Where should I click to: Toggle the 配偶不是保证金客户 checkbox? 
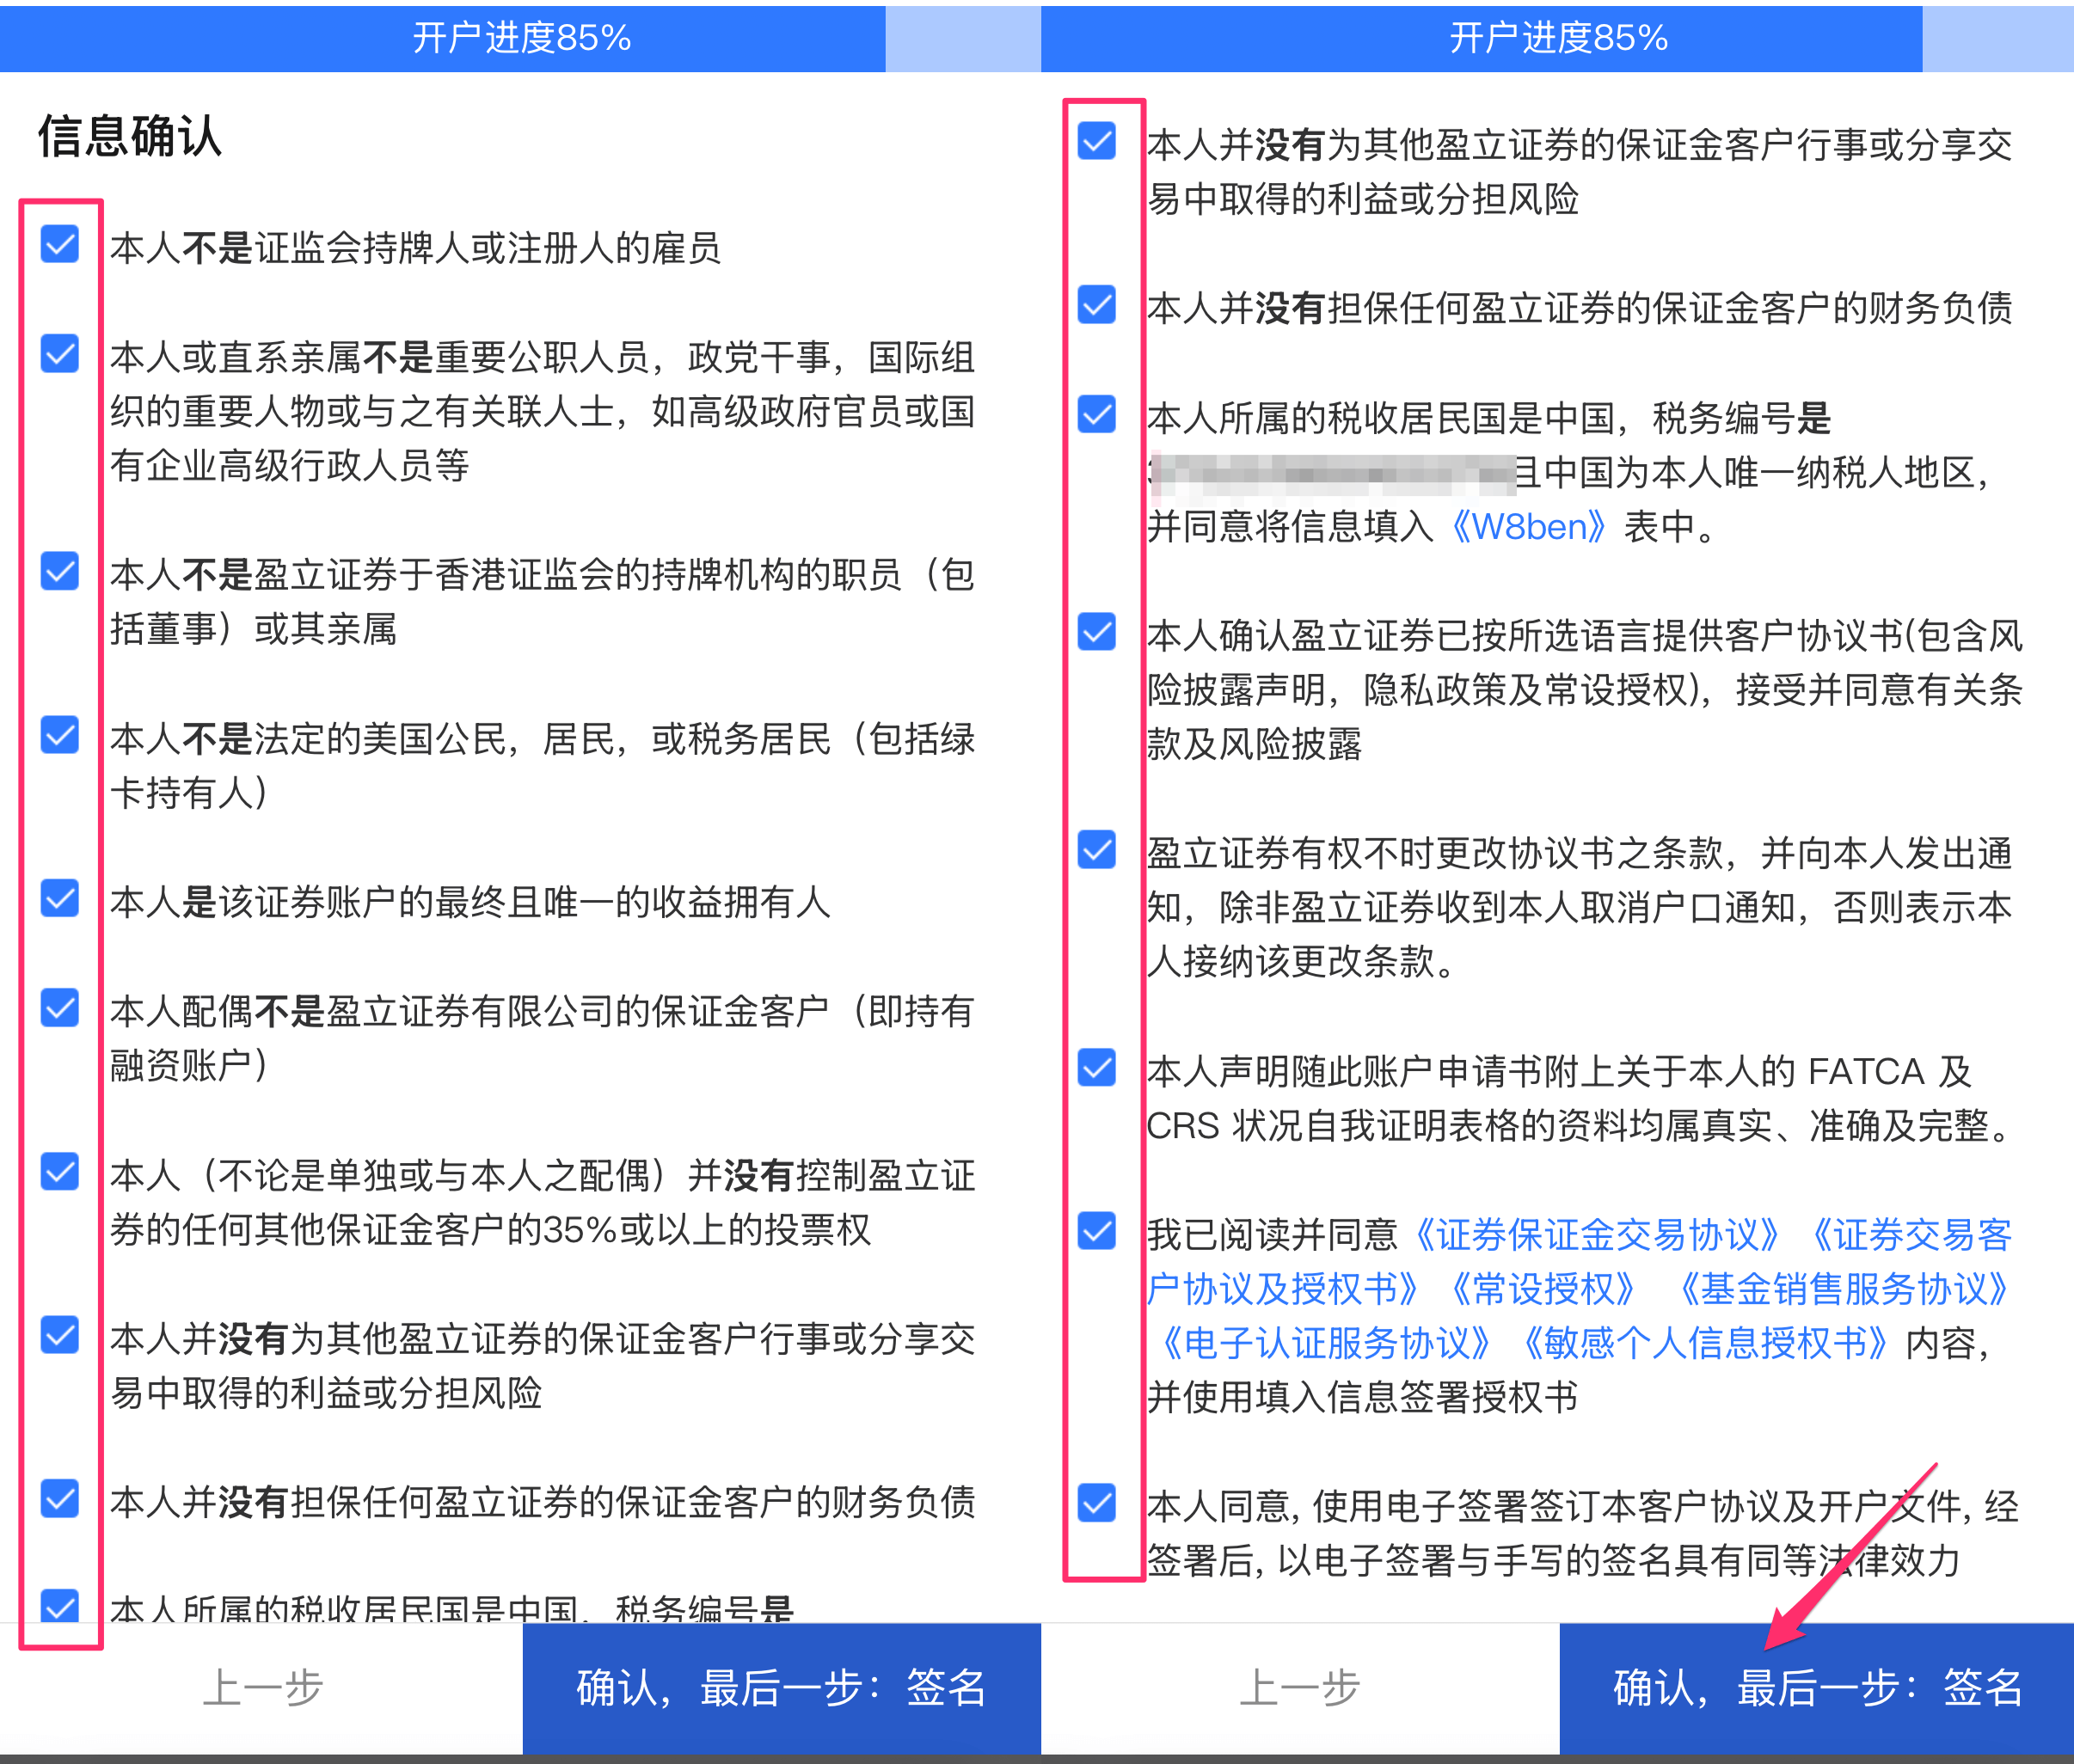coord(60,1007)
